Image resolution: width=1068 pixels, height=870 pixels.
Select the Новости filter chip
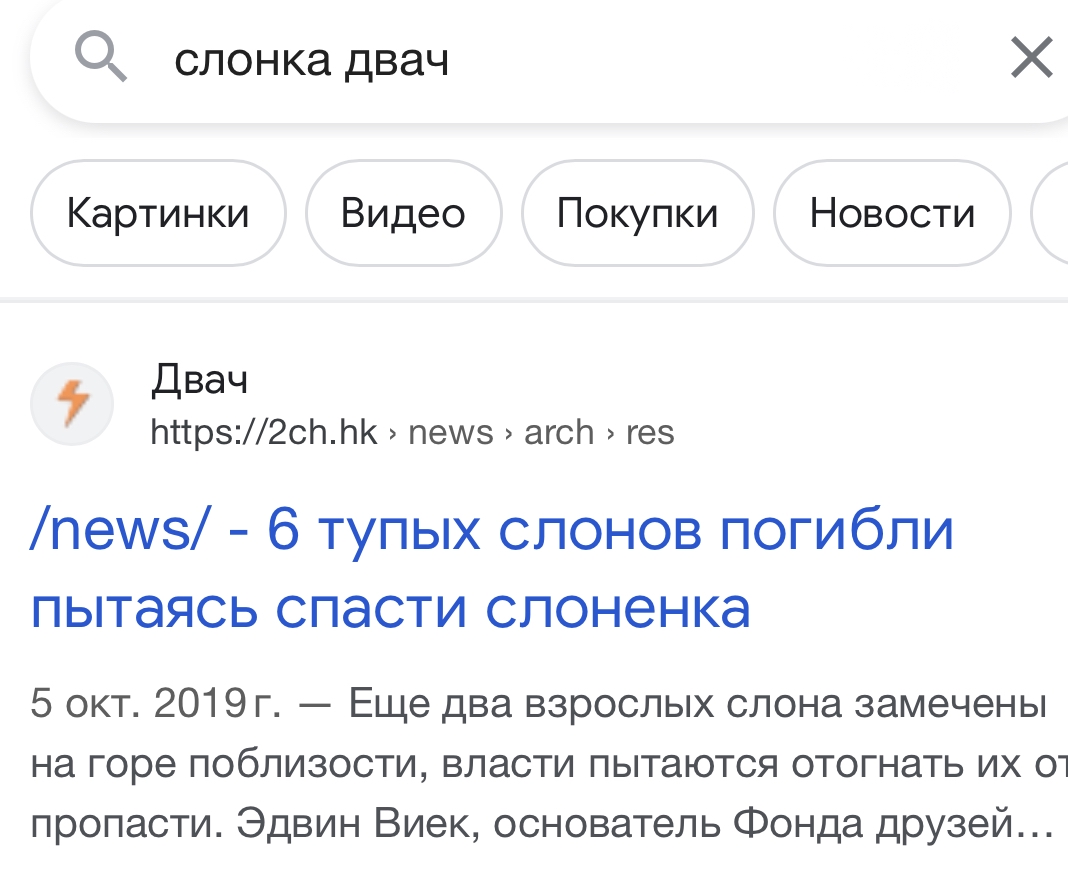(x=892, y=213)
